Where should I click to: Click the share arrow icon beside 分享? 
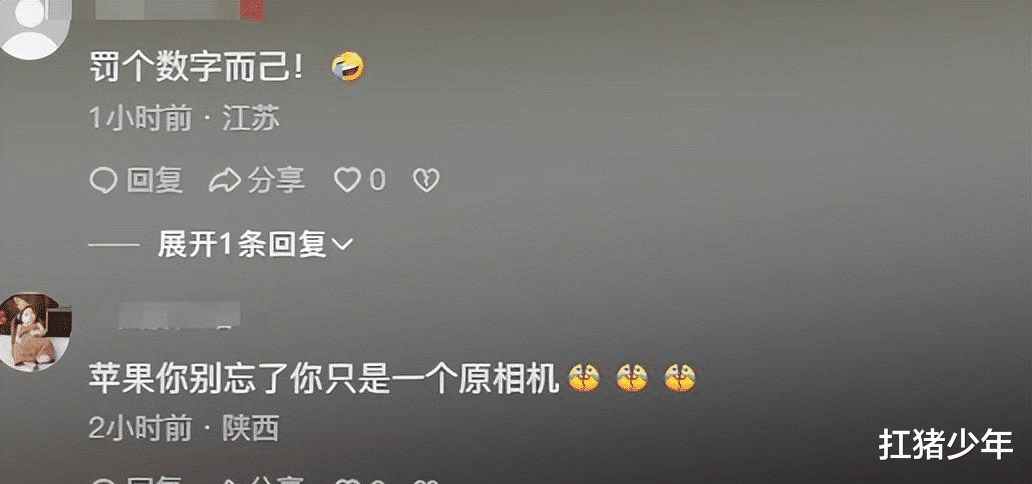pos(224,181)
